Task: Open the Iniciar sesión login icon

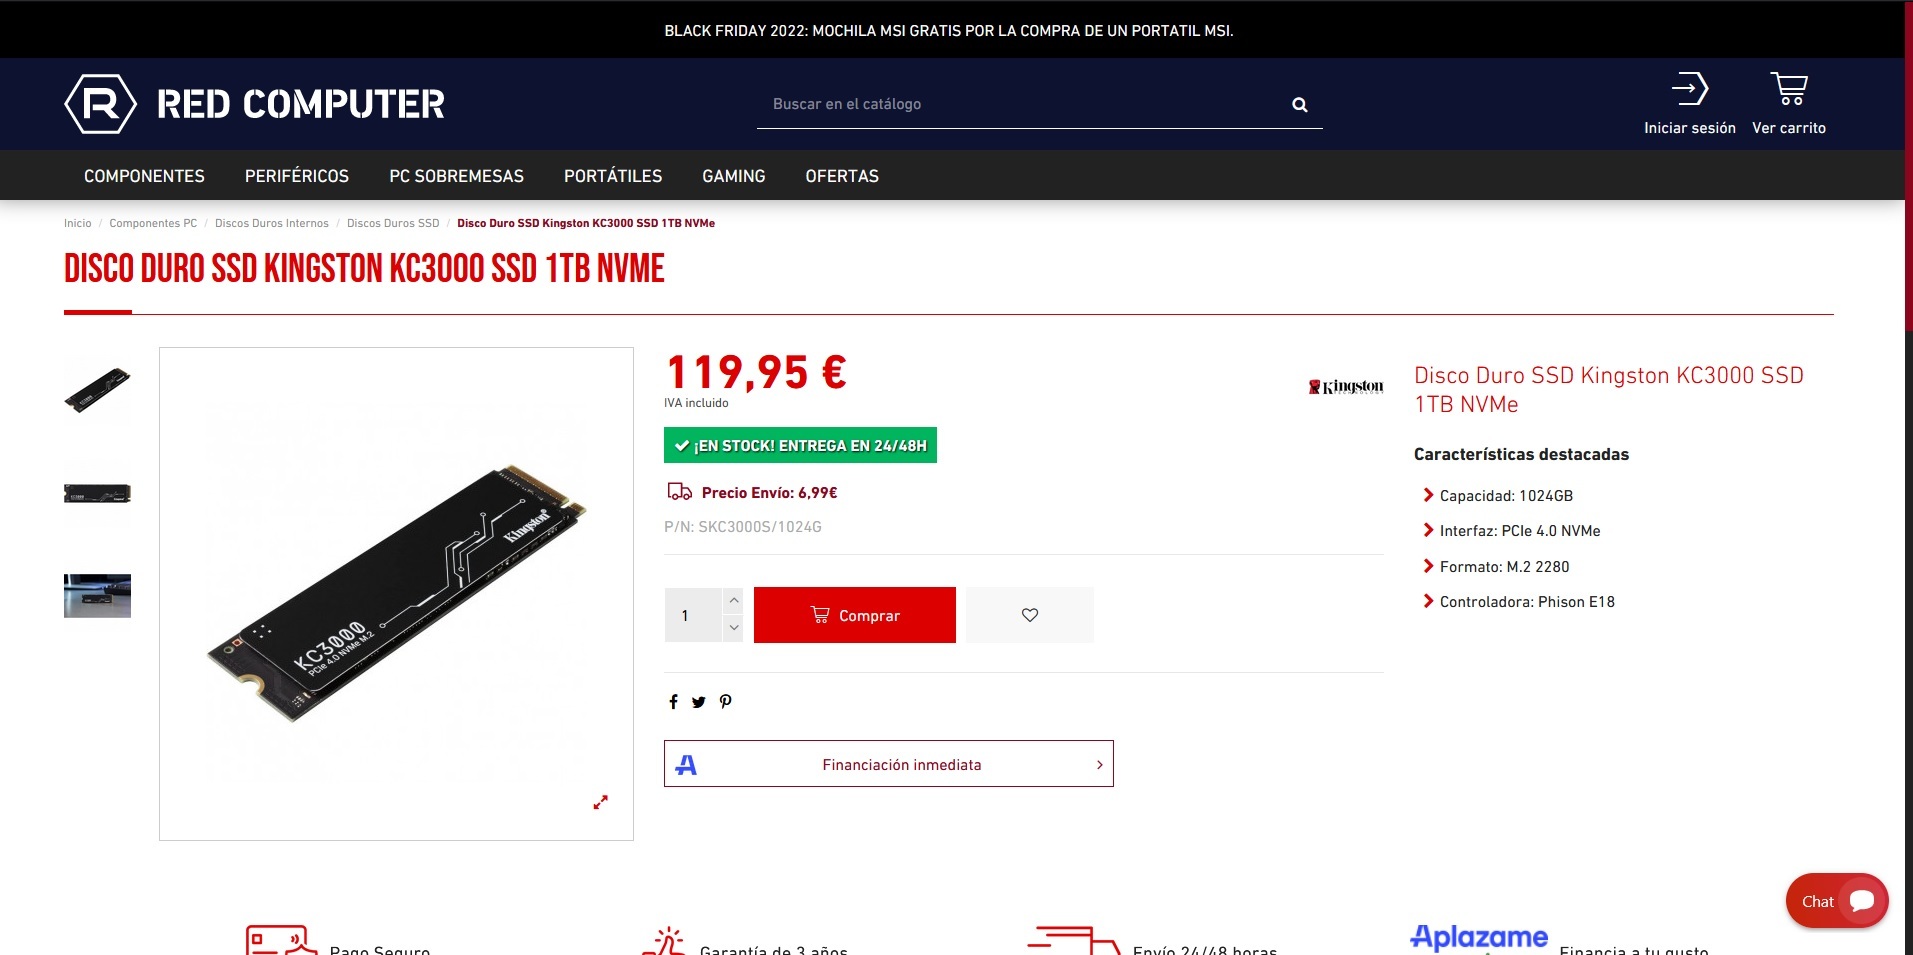Action: (x=1690, y=89)
